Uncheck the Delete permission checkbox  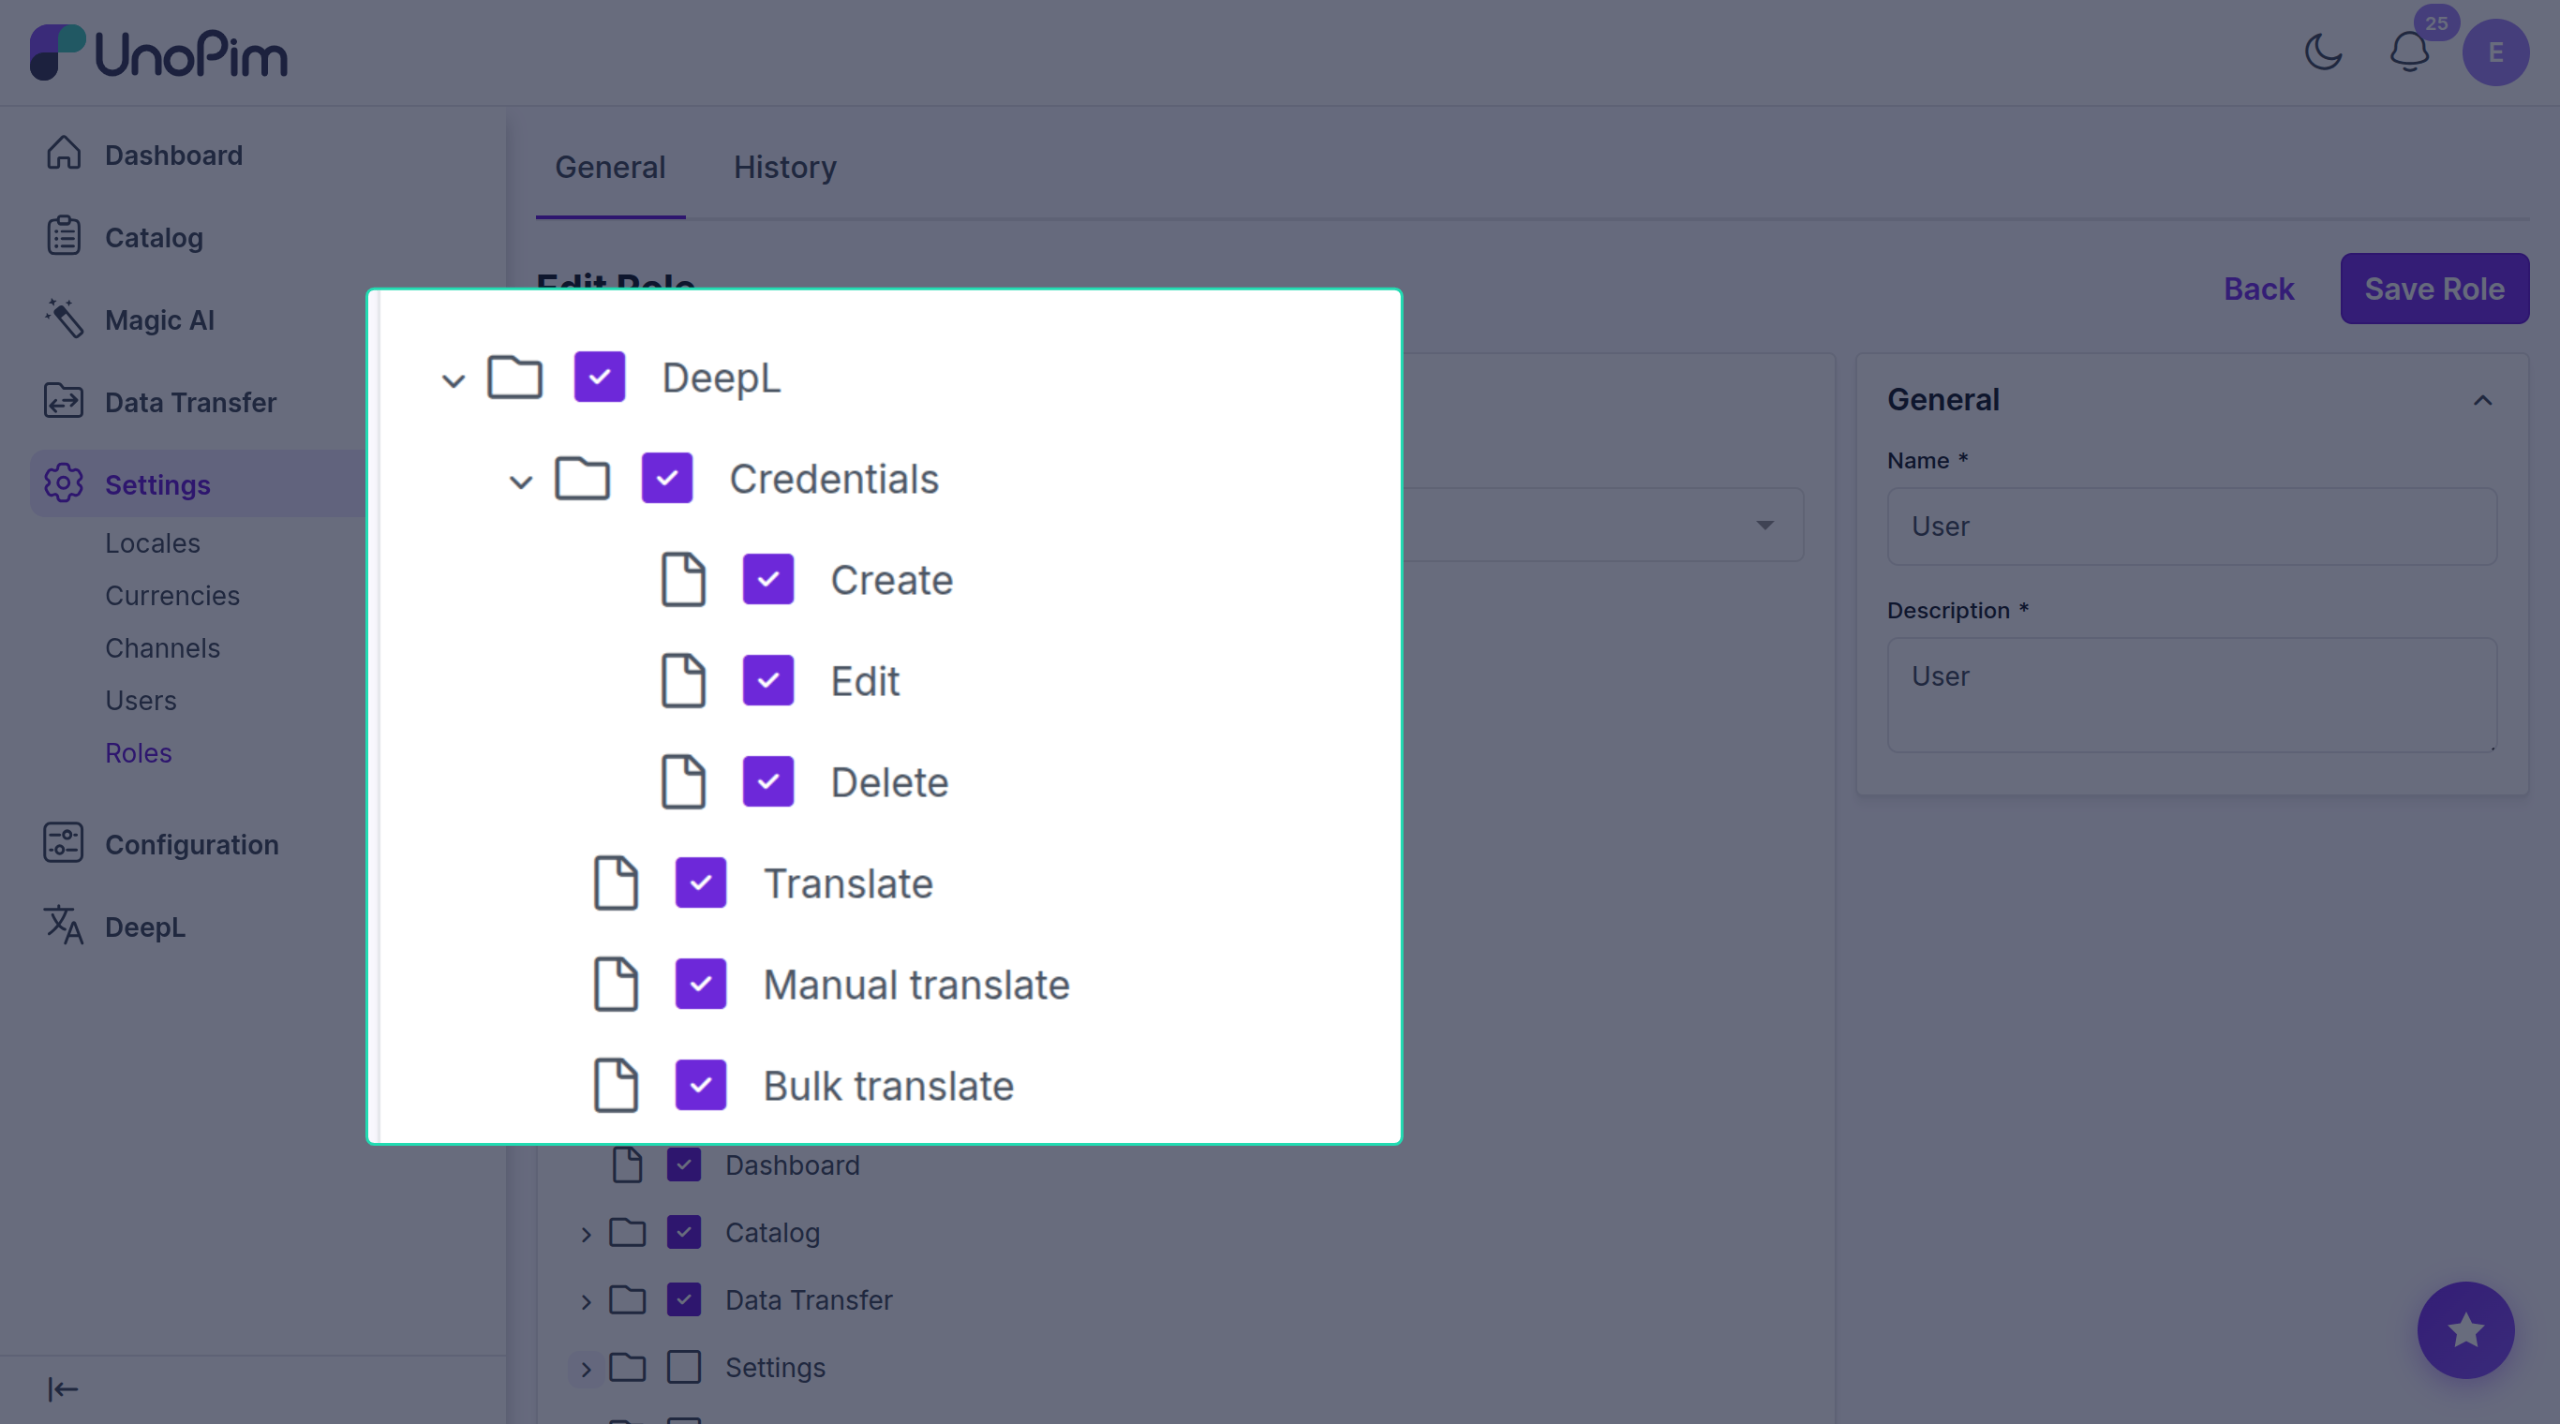tap(768, 781)
